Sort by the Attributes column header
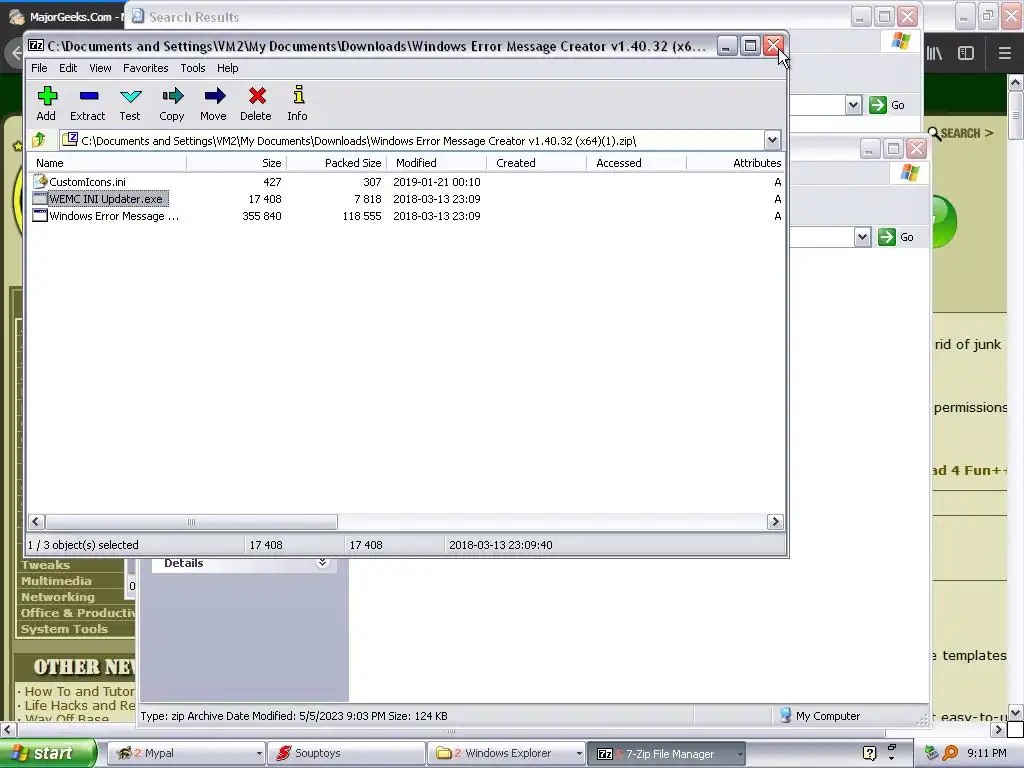 (735, 163)
